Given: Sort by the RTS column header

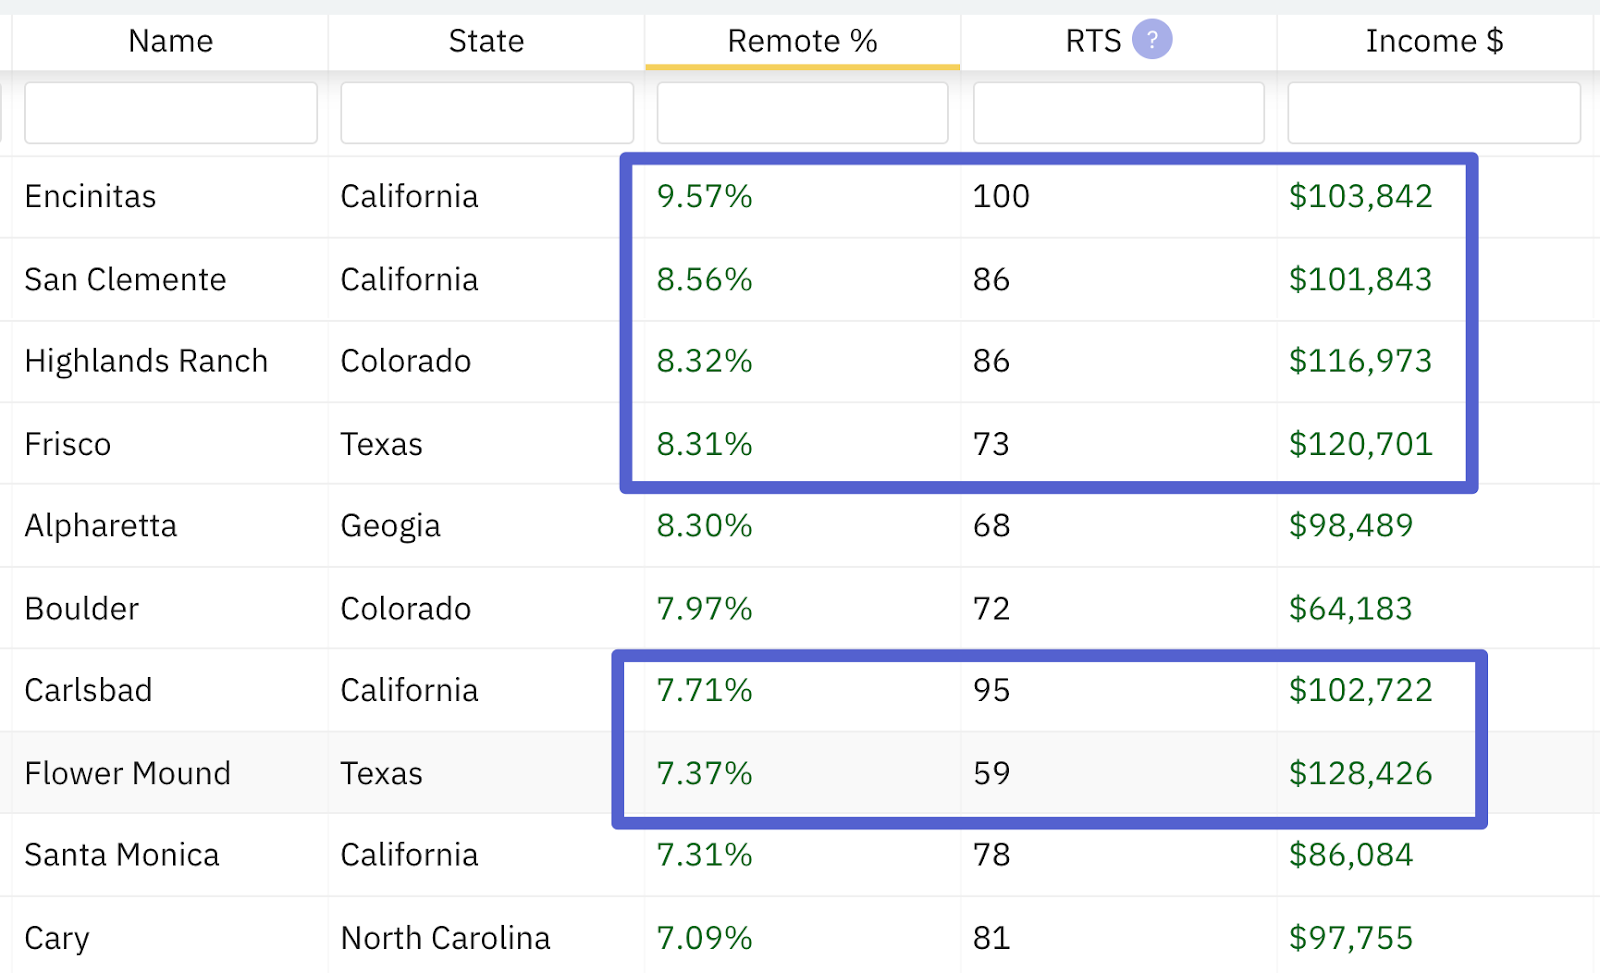Looking at the screenshot, I should (x=1093, y=41).
